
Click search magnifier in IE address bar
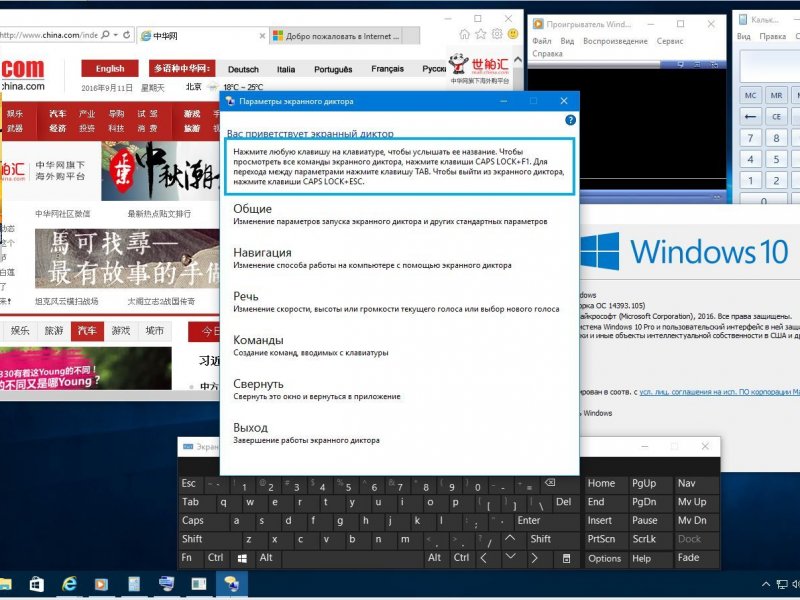(x=105, y=35)
